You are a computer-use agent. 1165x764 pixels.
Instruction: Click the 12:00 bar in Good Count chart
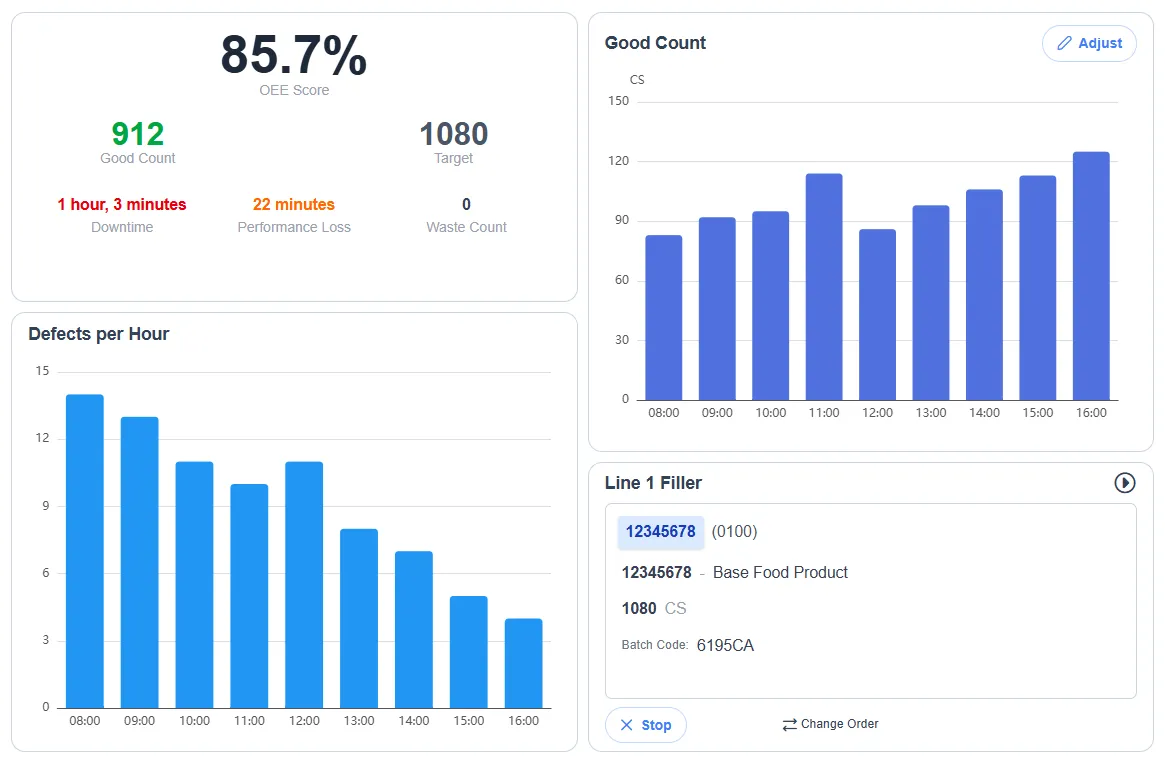[877, 314]
